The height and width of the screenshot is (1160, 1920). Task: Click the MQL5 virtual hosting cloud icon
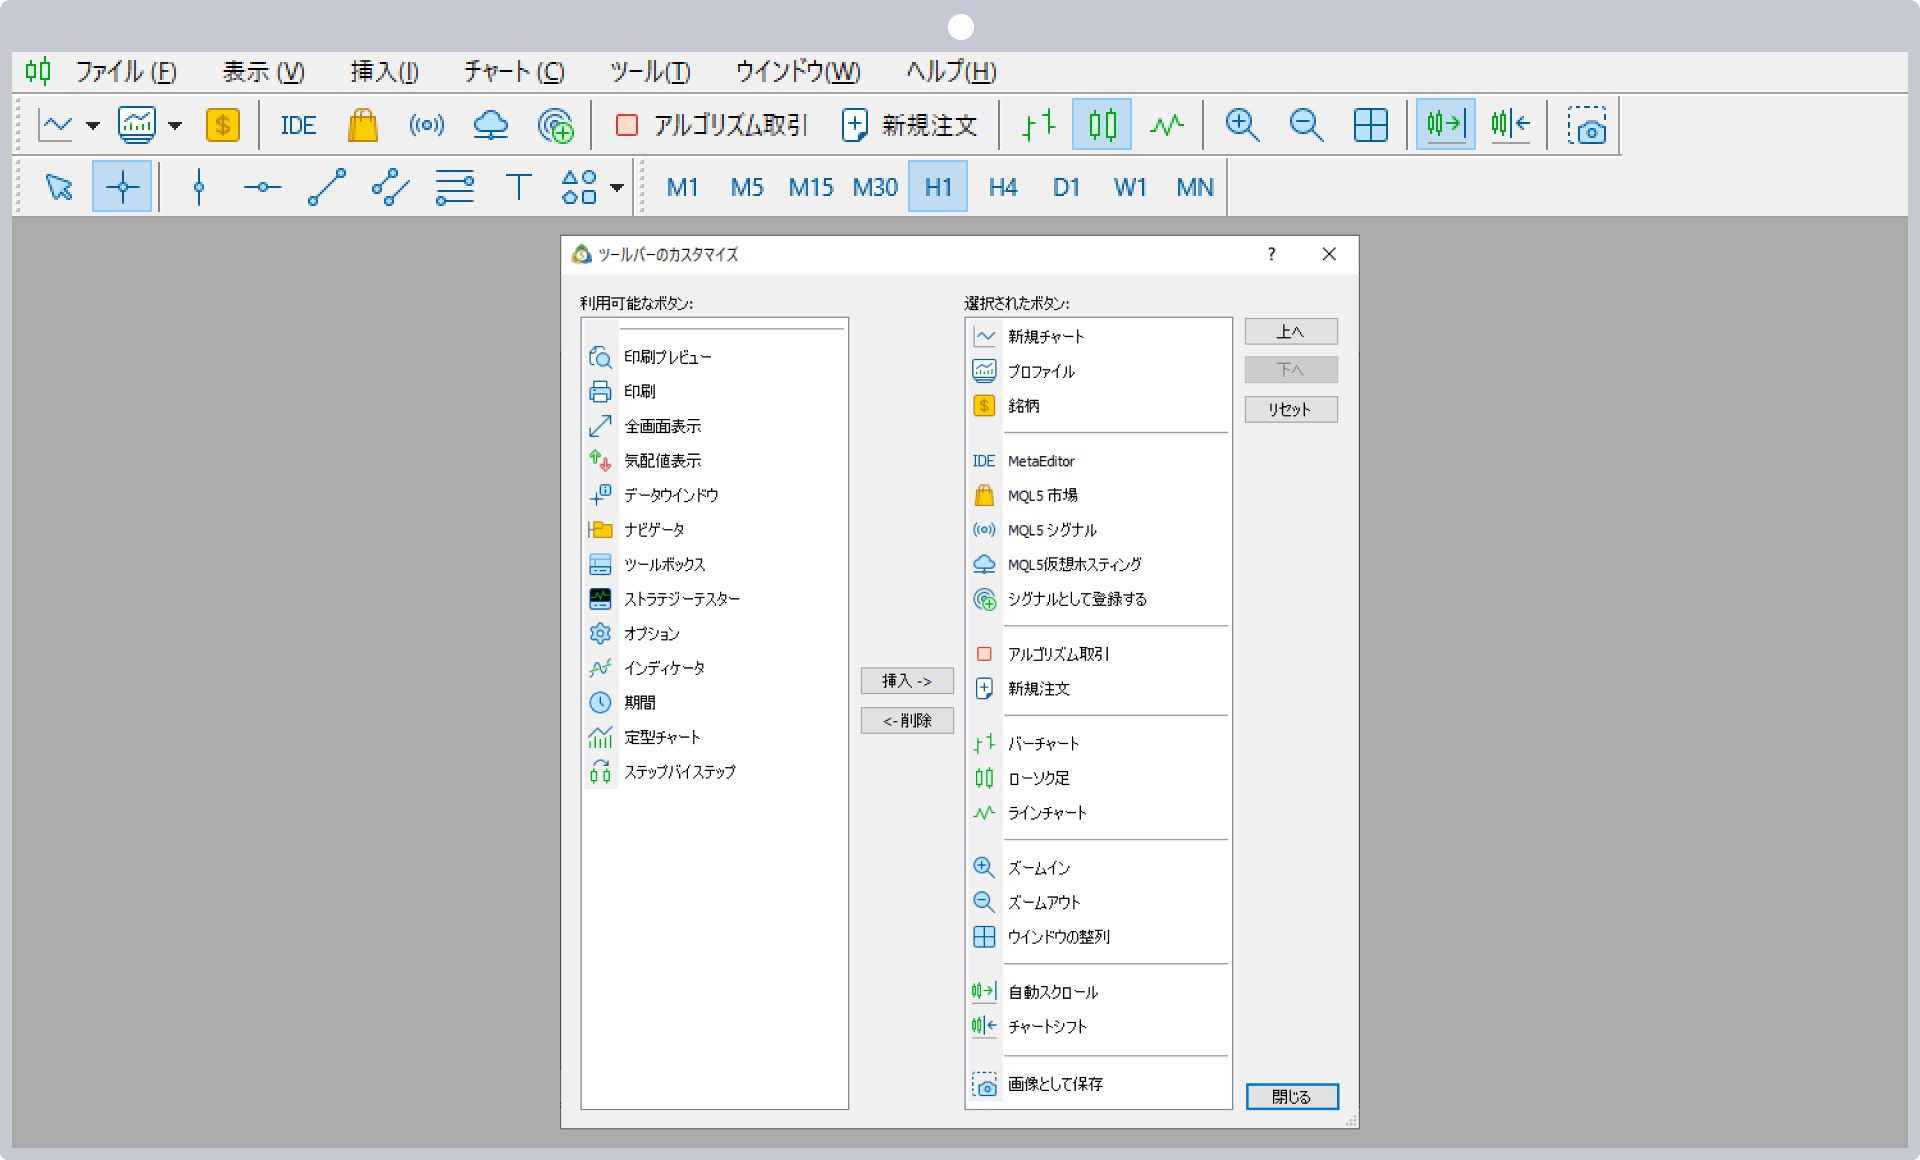click(490, 125)
